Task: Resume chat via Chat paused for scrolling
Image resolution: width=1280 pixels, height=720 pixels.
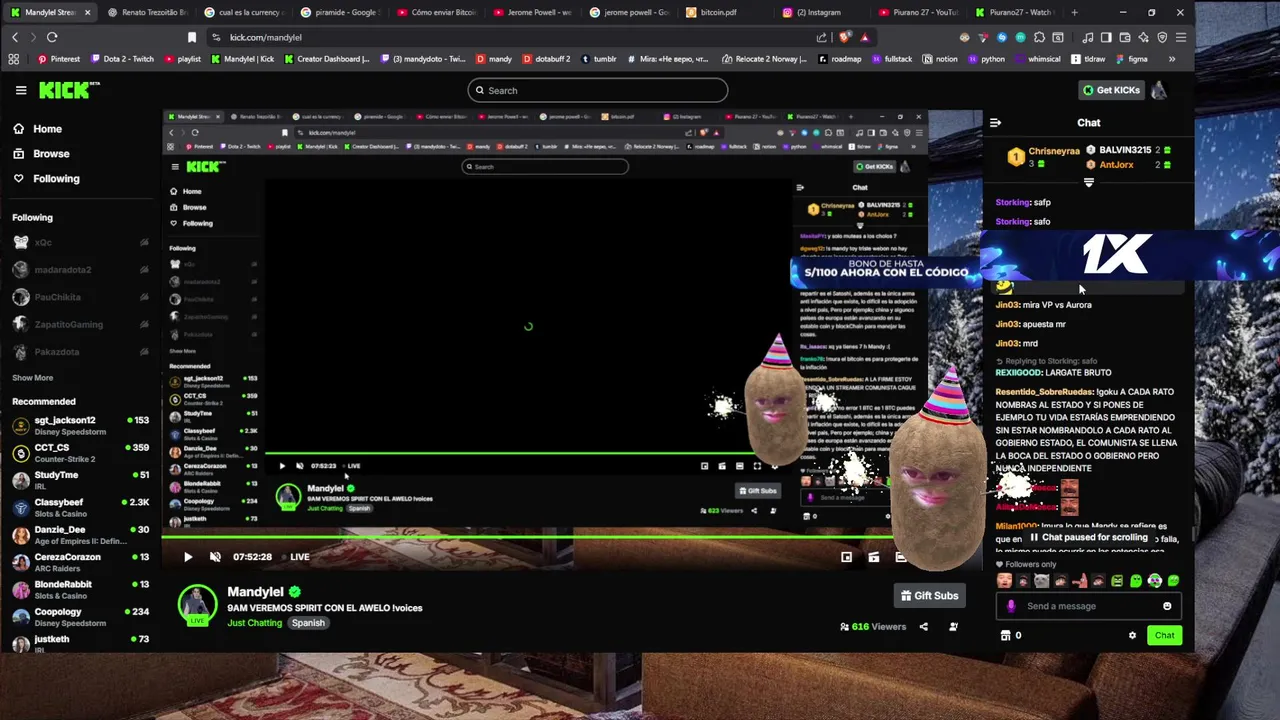Action: (1088, 537)
